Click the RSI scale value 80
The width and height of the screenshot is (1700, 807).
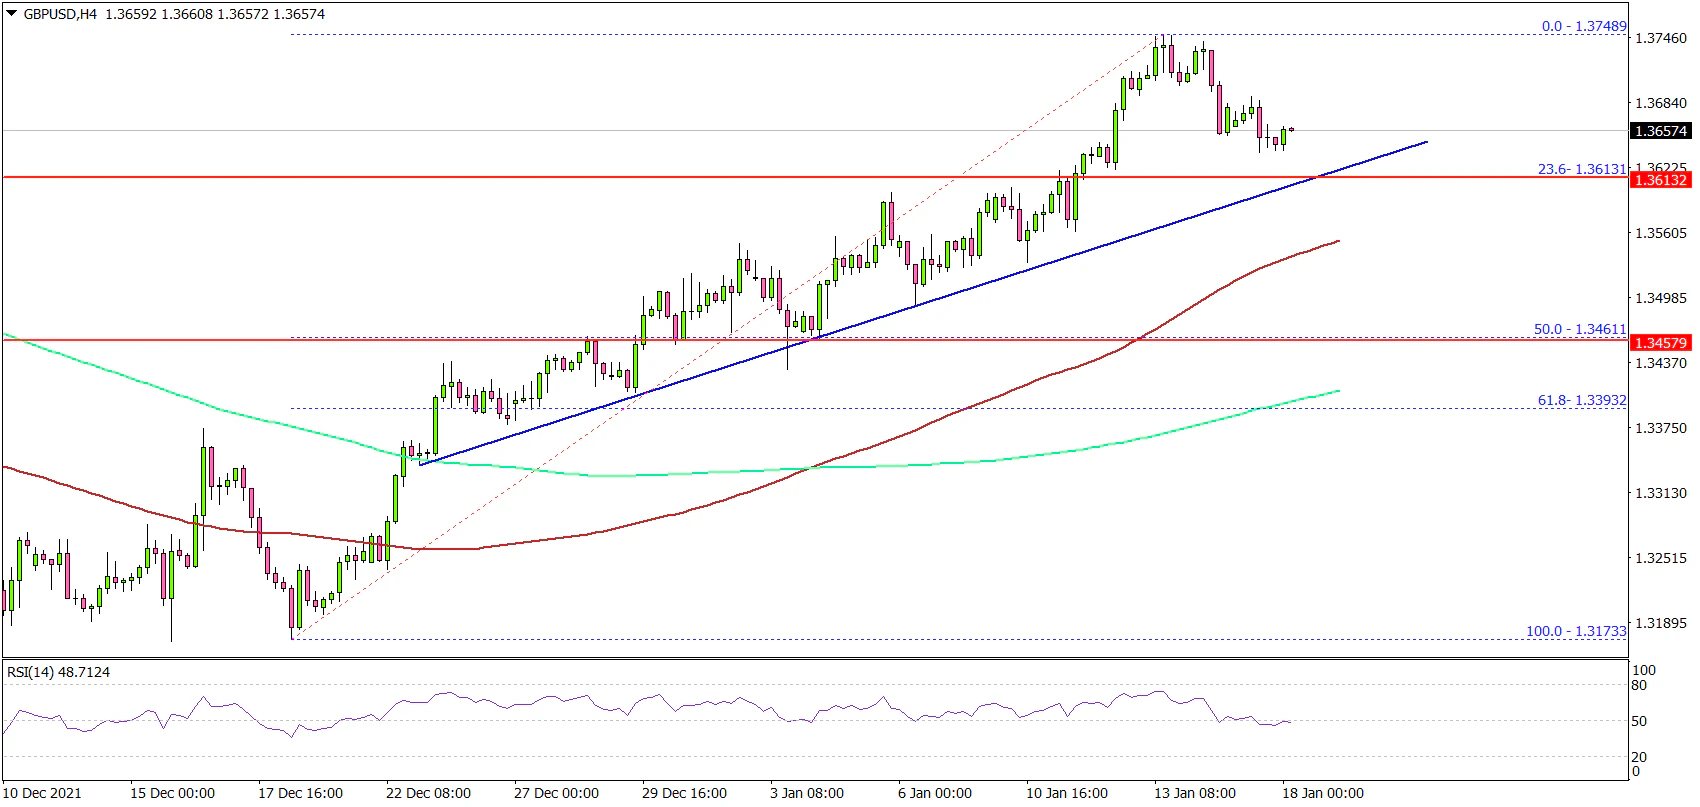(x=1638, y=685)
